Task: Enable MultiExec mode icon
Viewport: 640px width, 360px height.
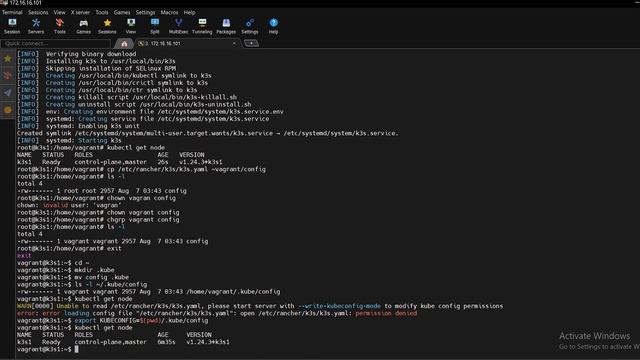Action: [x=178, y=26]
